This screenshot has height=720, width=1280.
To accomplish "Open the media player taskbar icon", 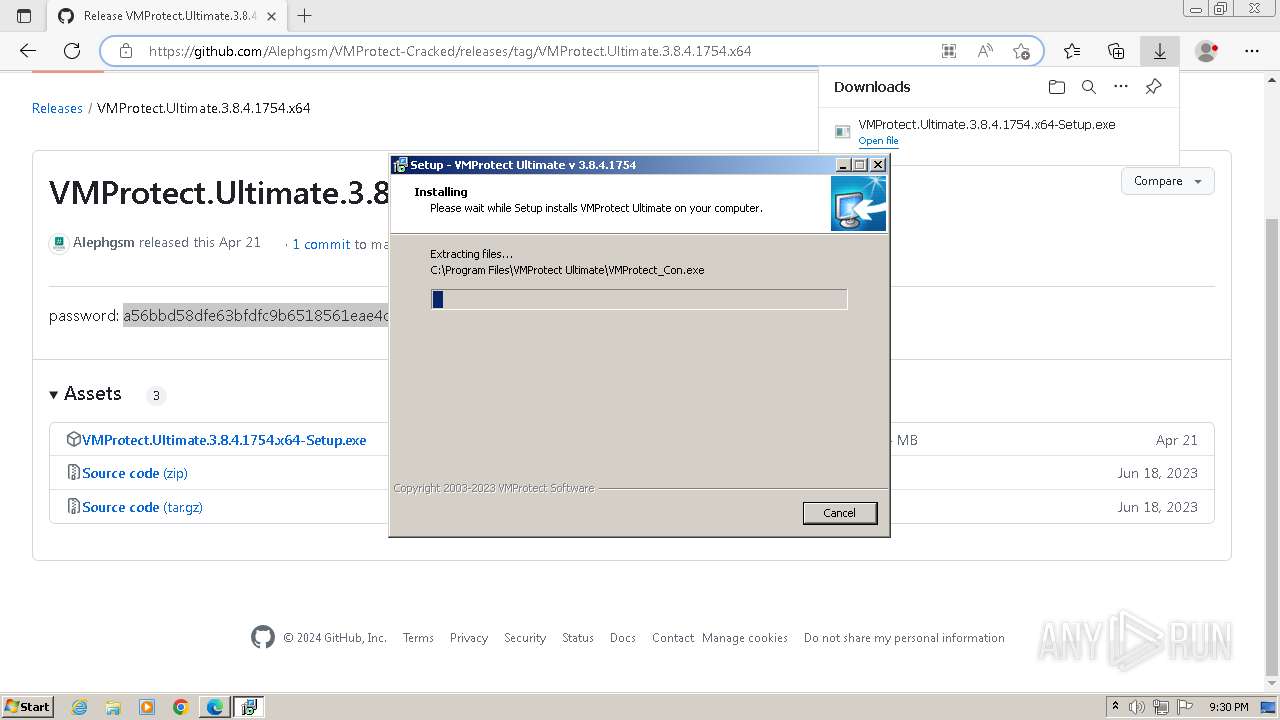I will pos(147,707).
